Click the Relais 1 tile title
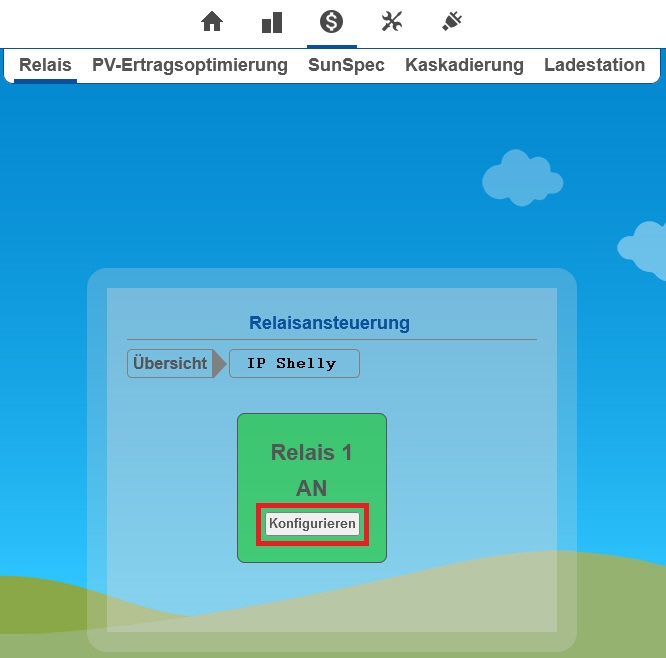 click(x=311, y=452)
